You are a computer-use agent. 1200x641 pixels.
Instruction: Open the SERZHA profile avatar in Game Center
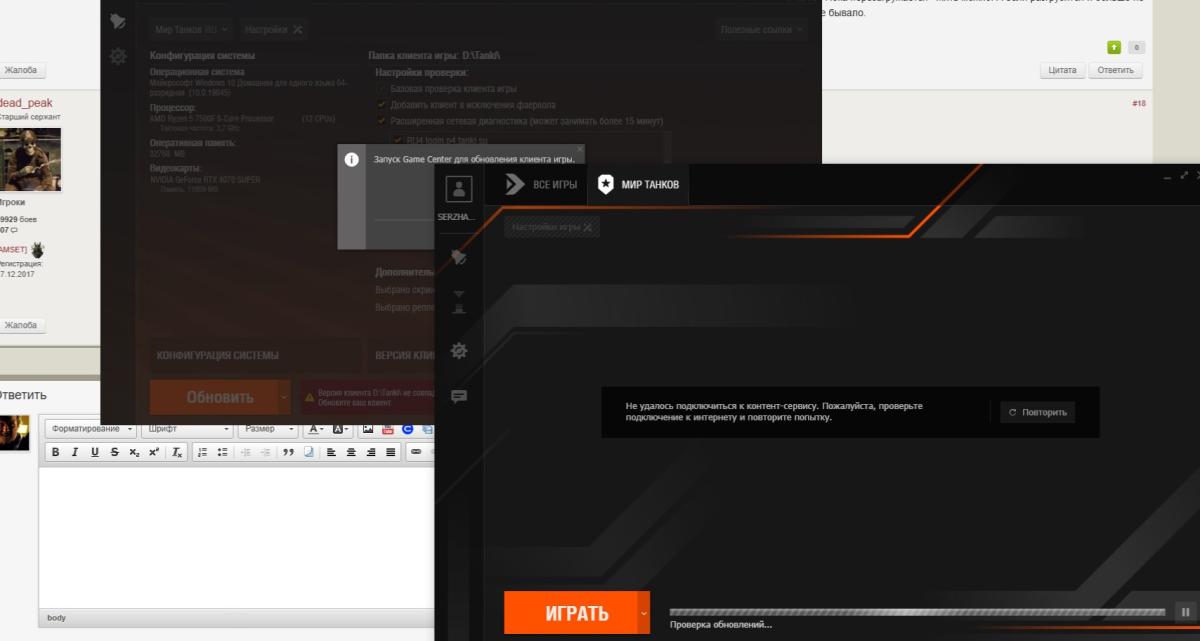(459, 190)
